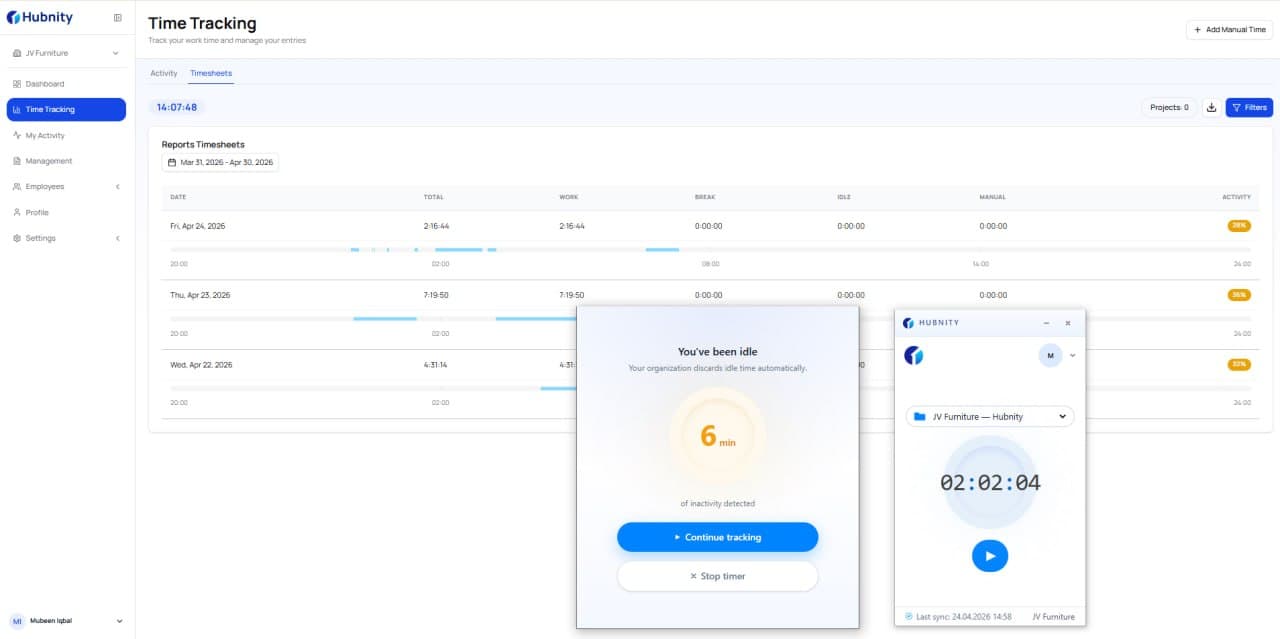This screenshot has height=639, width=1280.
Task: Open the JV Furniture — Hubnity project selector
Action: coord(990,416)
